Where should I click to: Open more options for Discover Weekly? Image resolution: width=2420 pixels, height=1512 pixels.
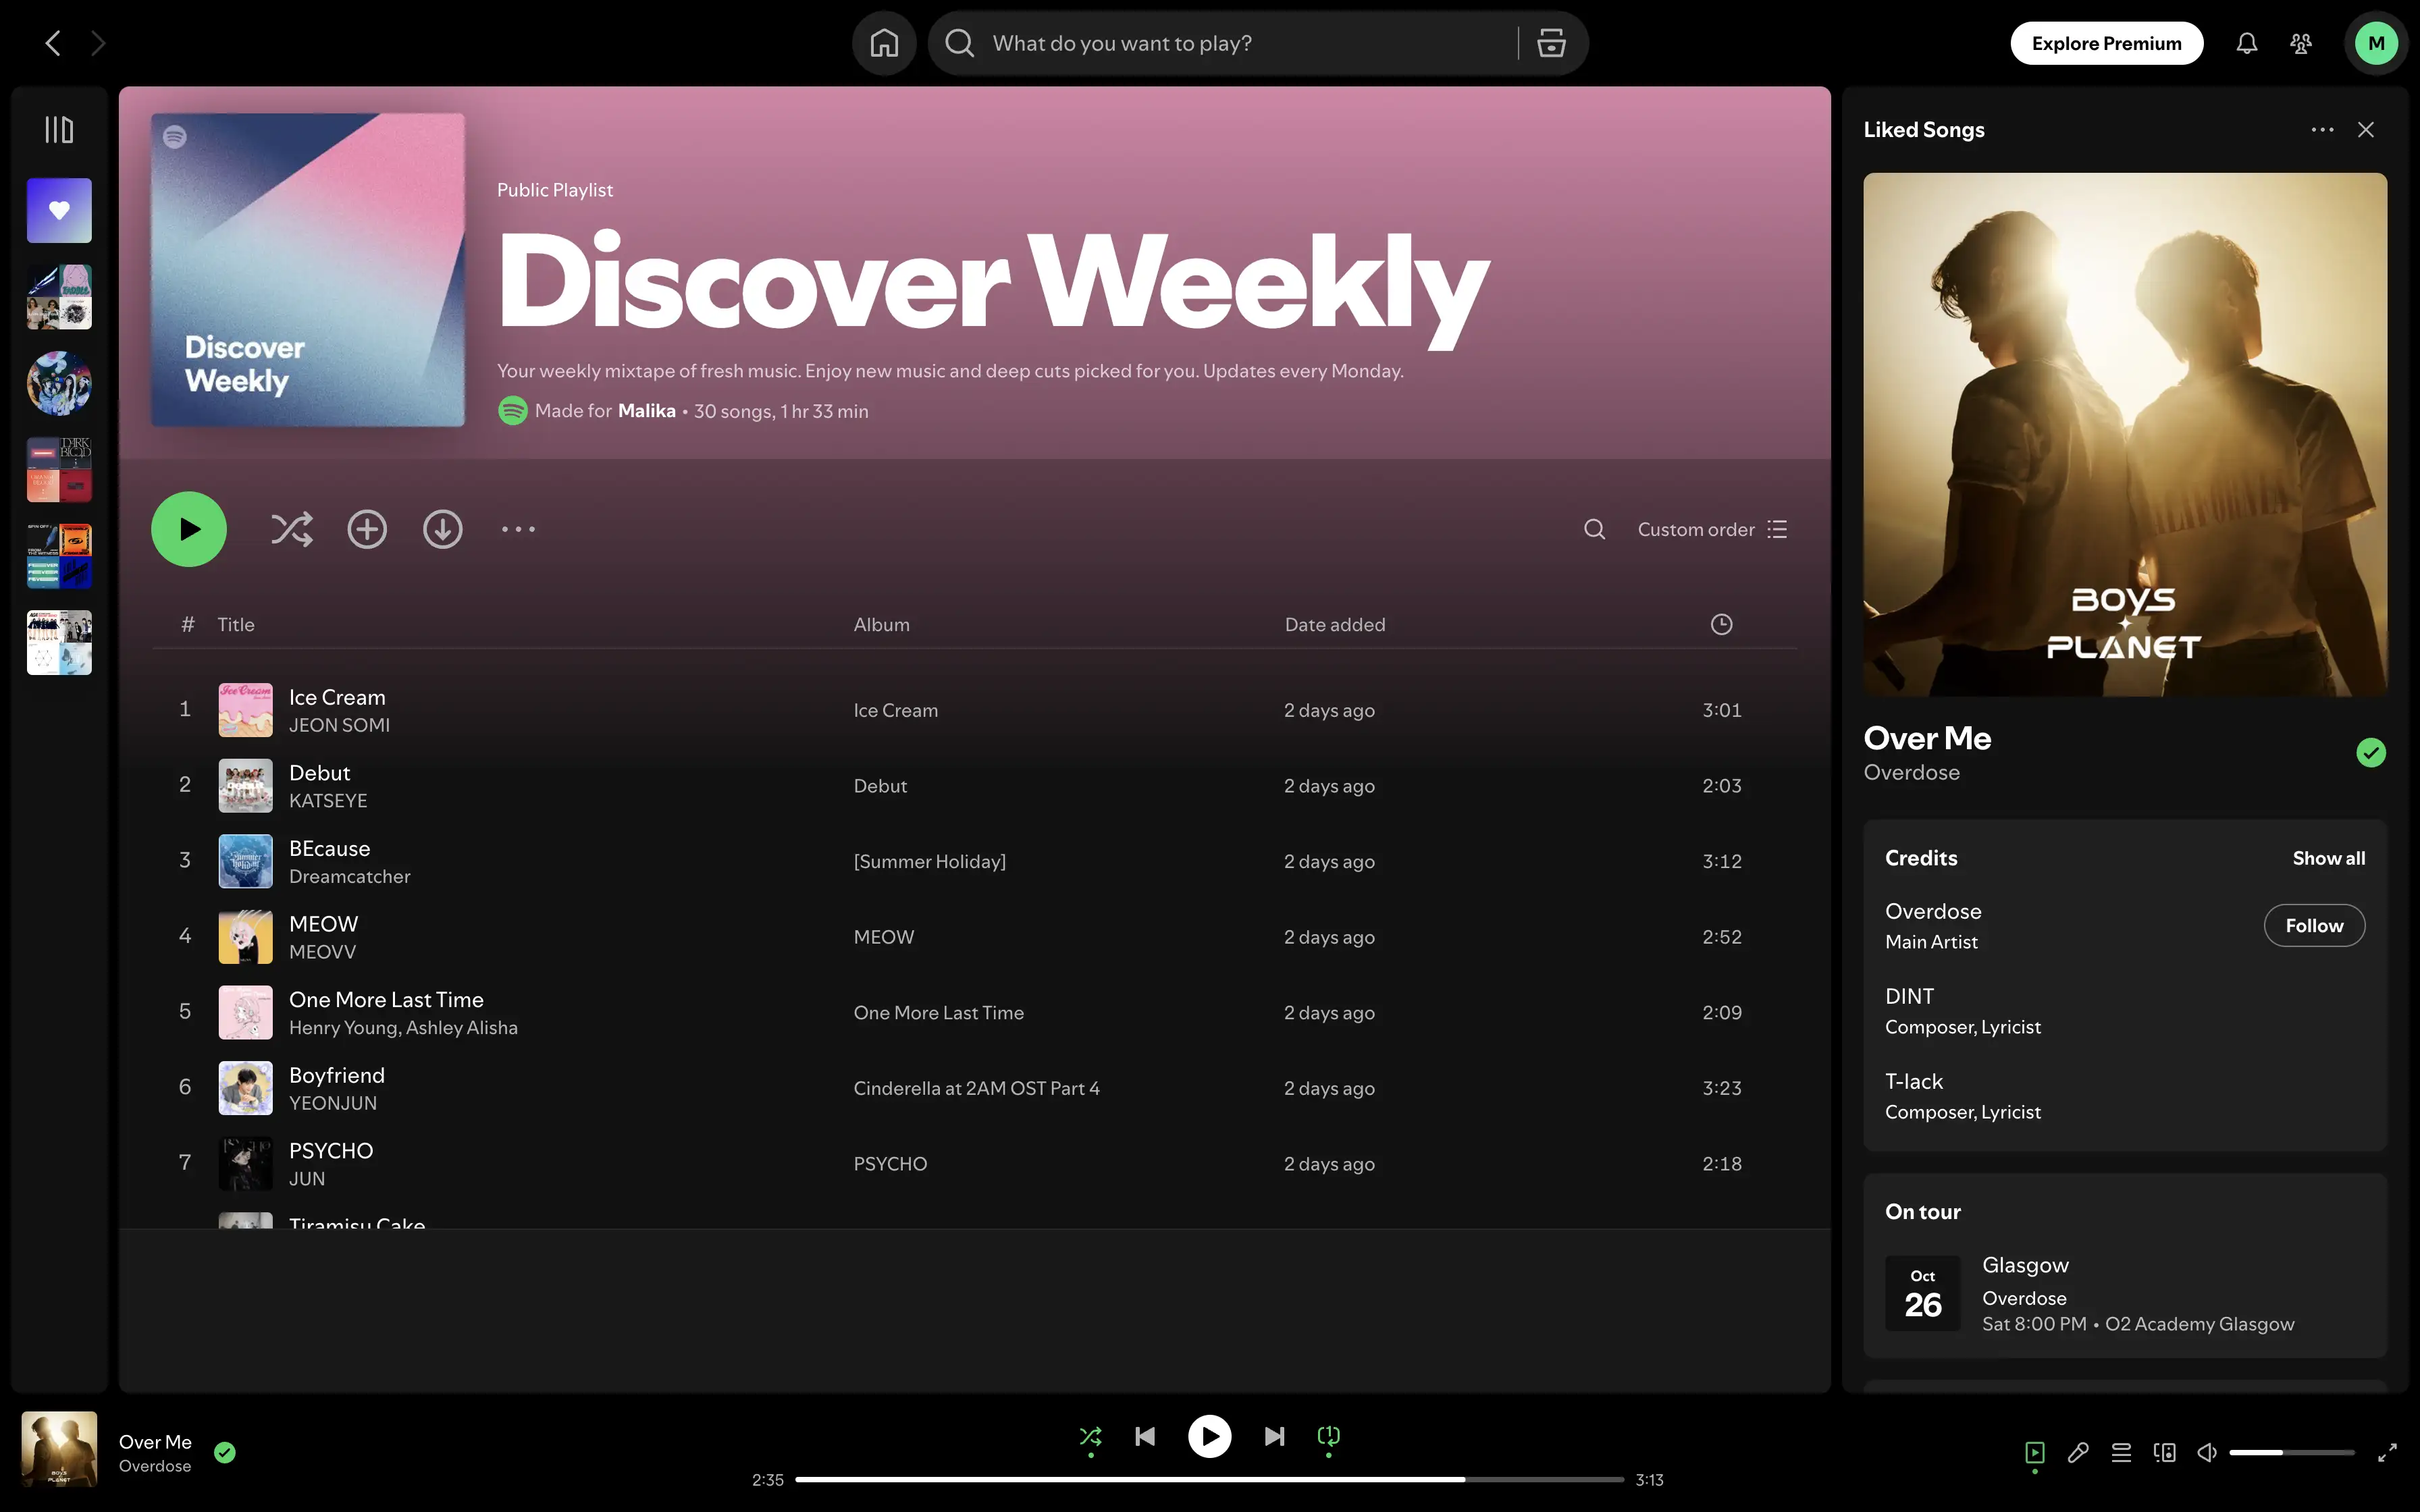coord(518,529)
